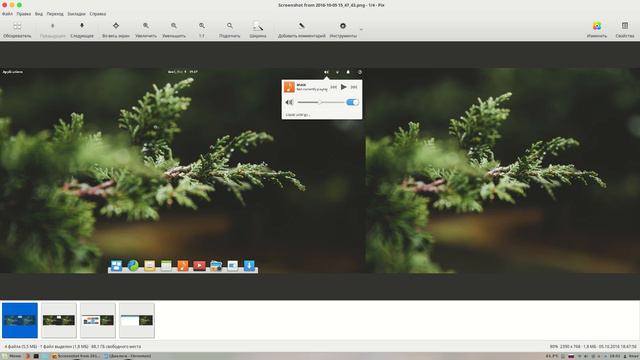Switch to the second taskbar window entry
This screenshot has height=360, width=640.
click(x=127, y=356)
